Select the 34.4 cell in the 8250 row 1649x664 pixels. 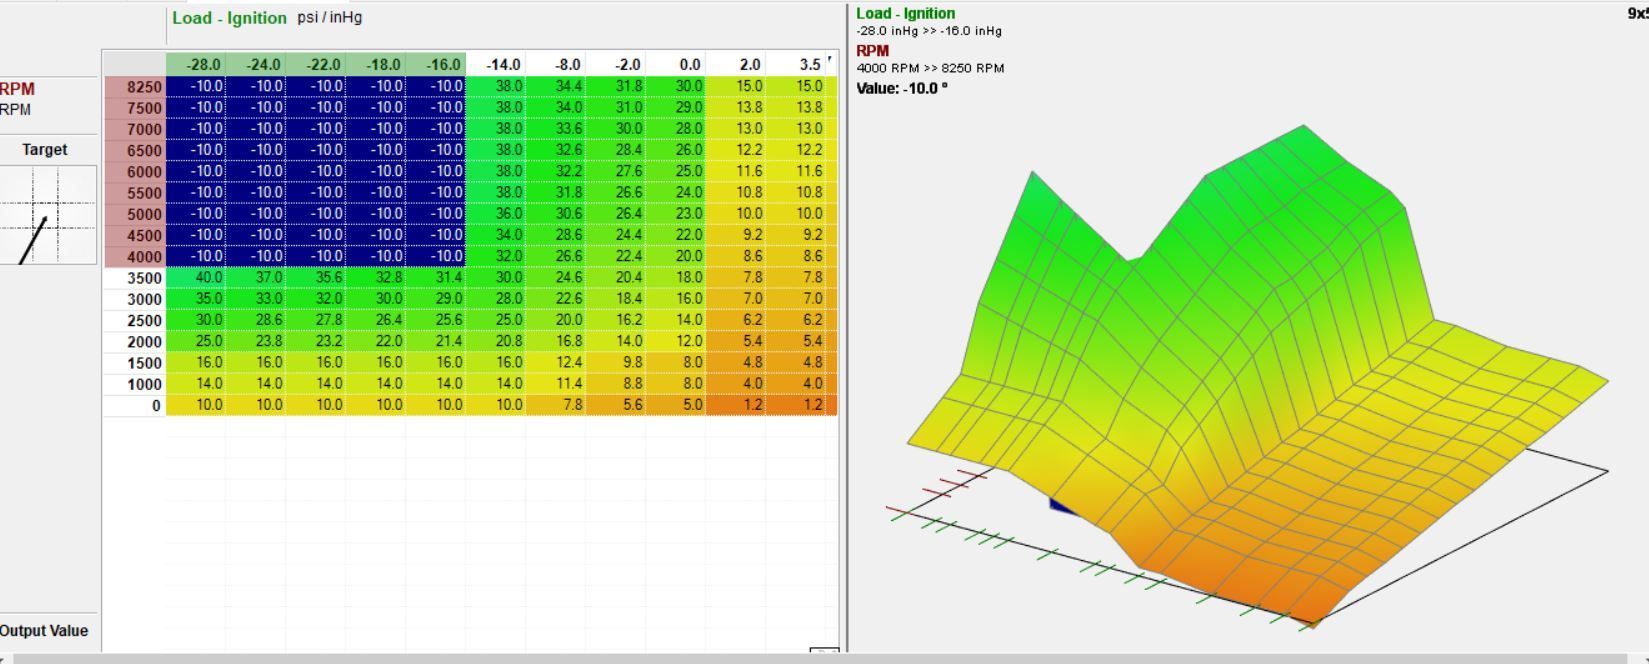(x=556, y=87)
